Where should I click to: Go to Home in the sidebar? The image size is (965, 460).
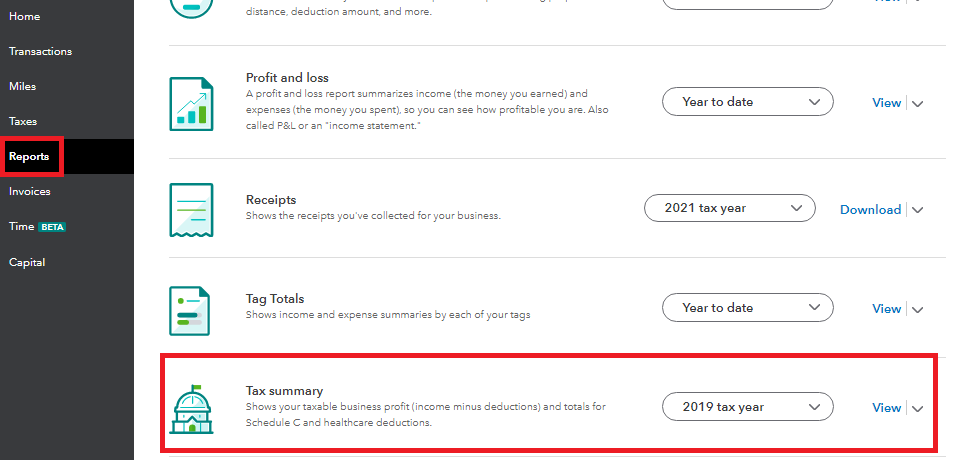click(24, 16)
